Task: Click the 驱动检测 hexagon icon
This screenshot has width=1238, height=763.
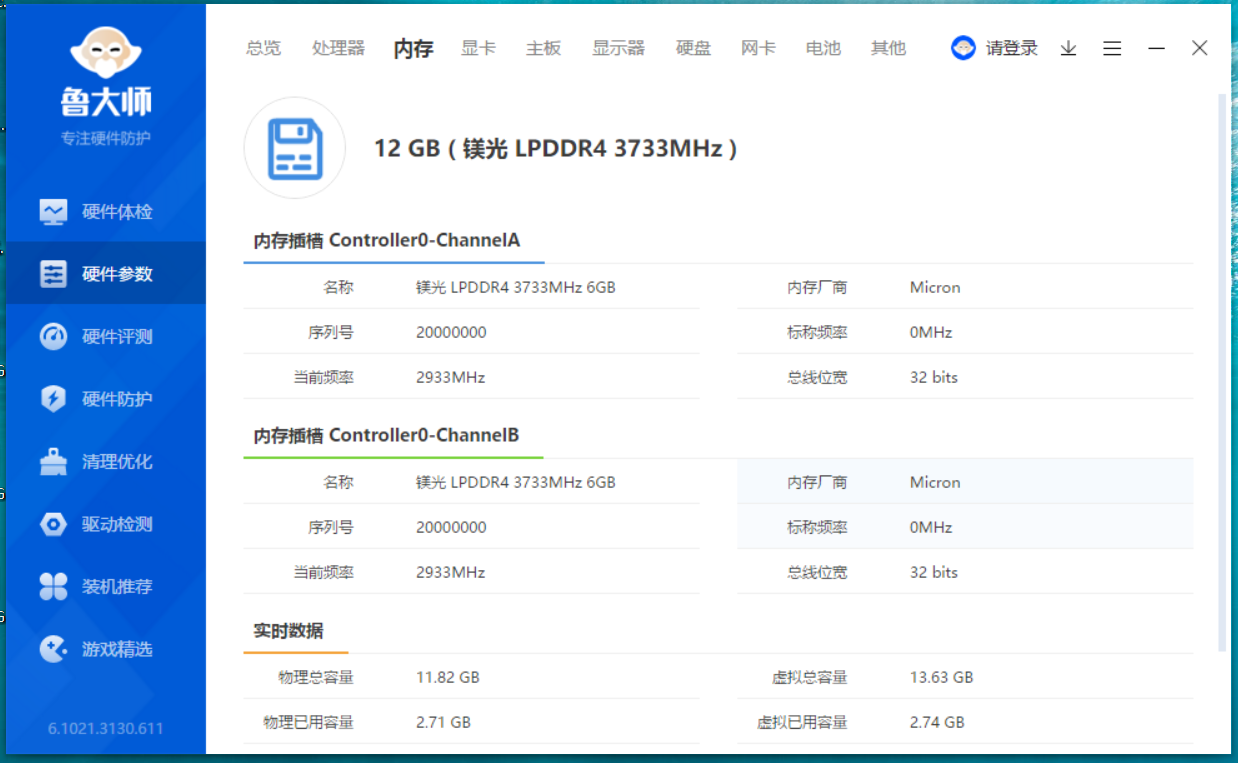Action: (53, 524)
